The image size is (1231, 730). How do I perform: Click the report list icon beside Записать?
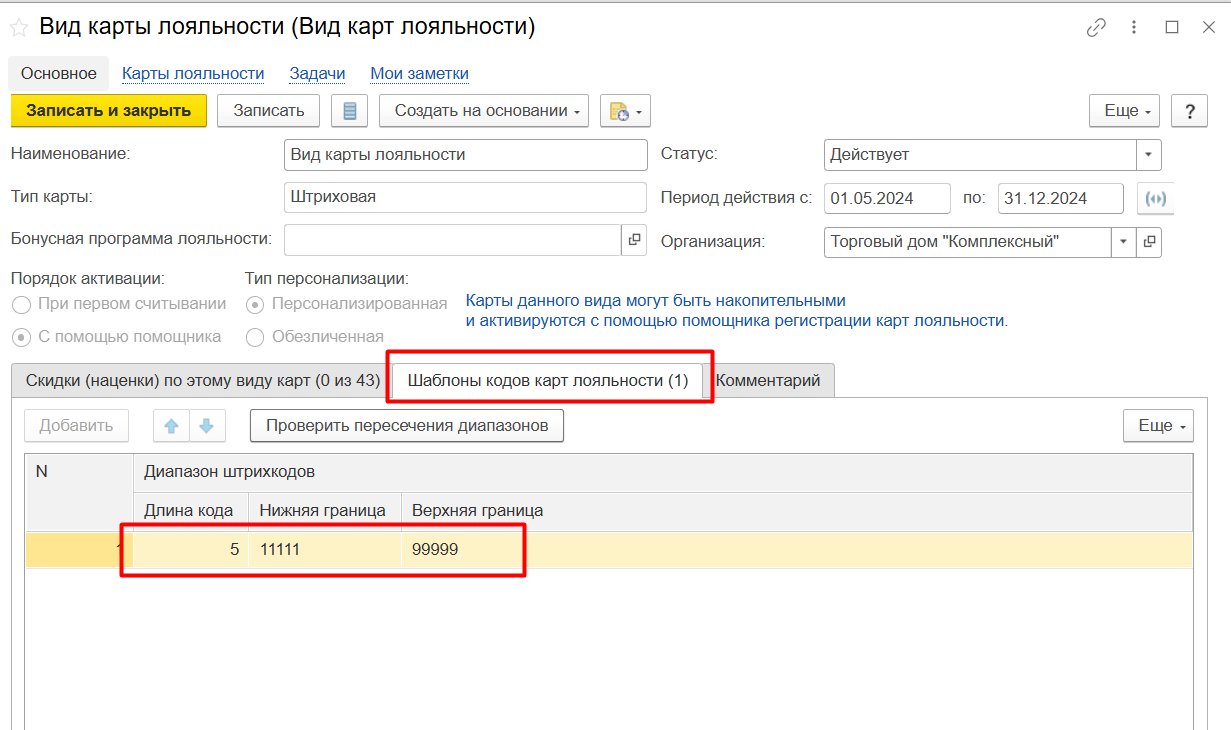349,111
